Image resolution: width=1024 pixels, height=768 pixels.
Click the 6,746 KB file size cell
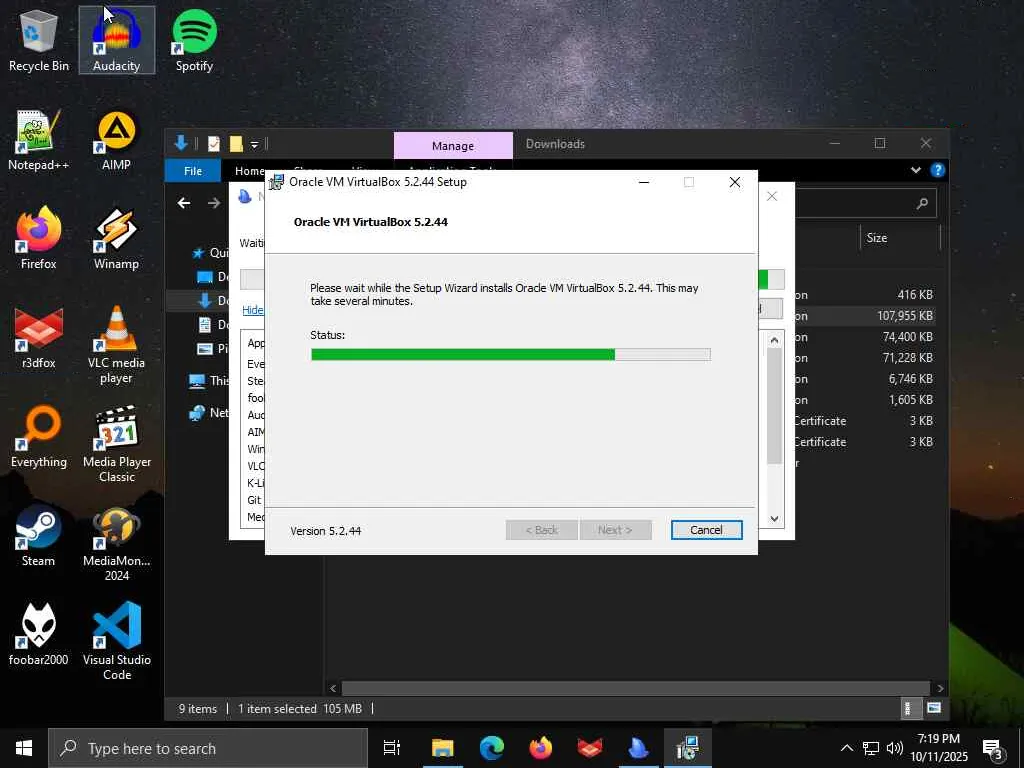(x=910, y=379)
